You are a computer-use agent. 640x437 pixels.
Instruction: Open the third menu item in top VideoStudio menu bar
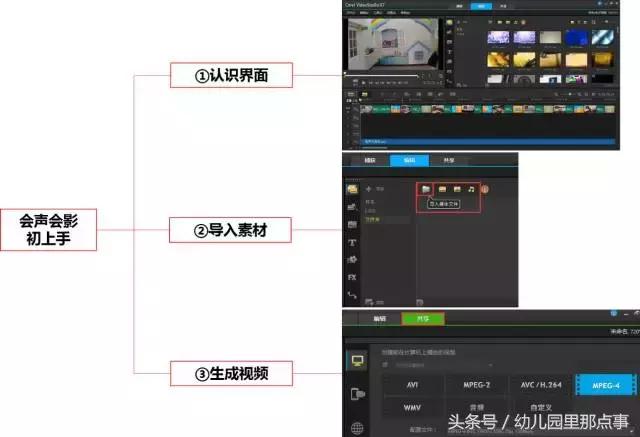point(378,13)
